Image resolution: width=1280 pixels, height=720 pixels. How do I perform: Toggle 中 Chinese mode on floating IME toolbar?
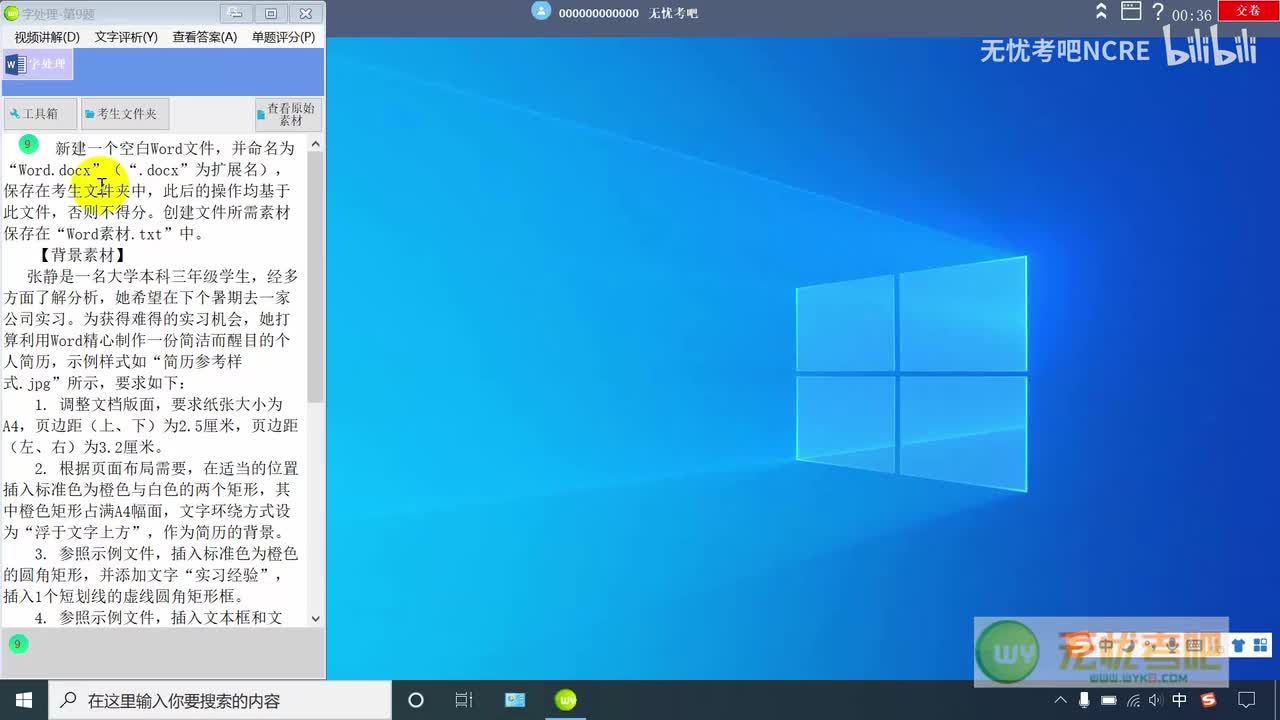[1106, 645]
